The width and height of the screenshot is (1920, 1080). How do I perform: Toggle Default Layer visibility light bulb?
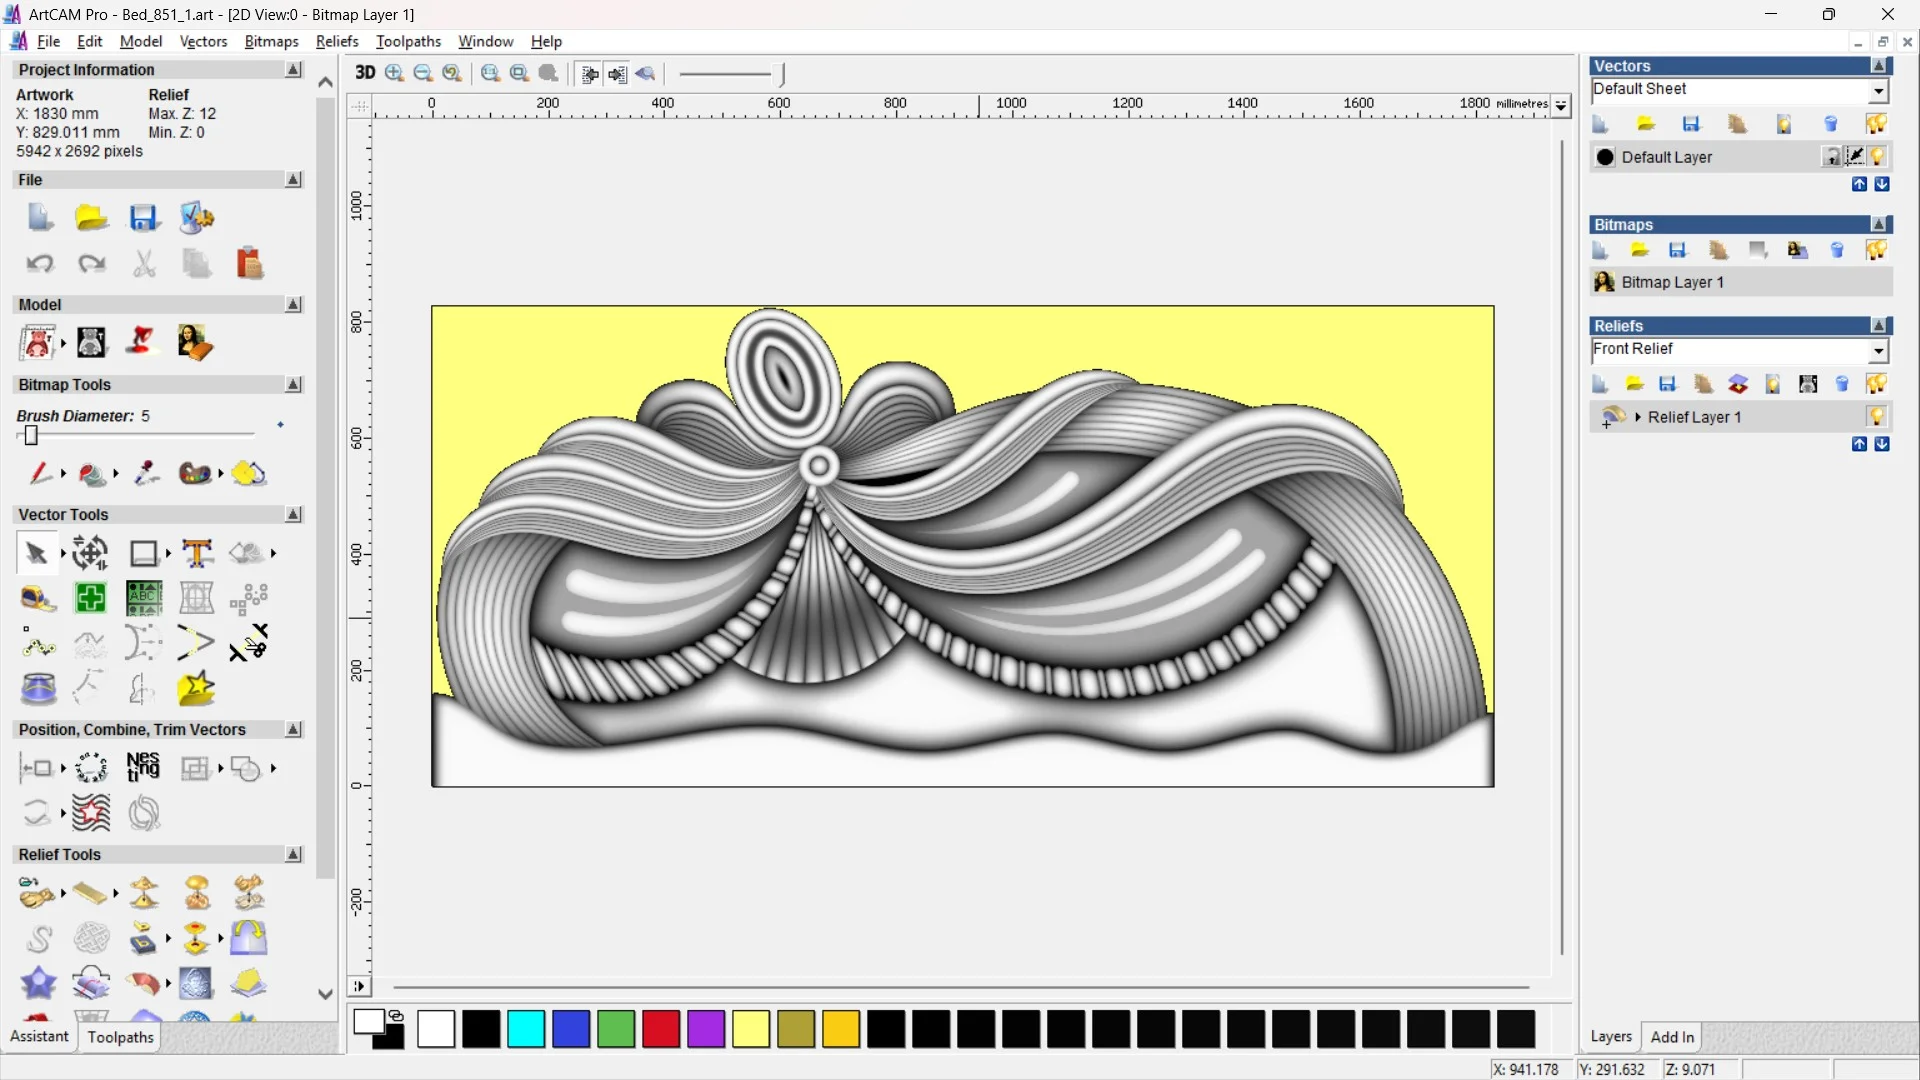[1877, 157]
